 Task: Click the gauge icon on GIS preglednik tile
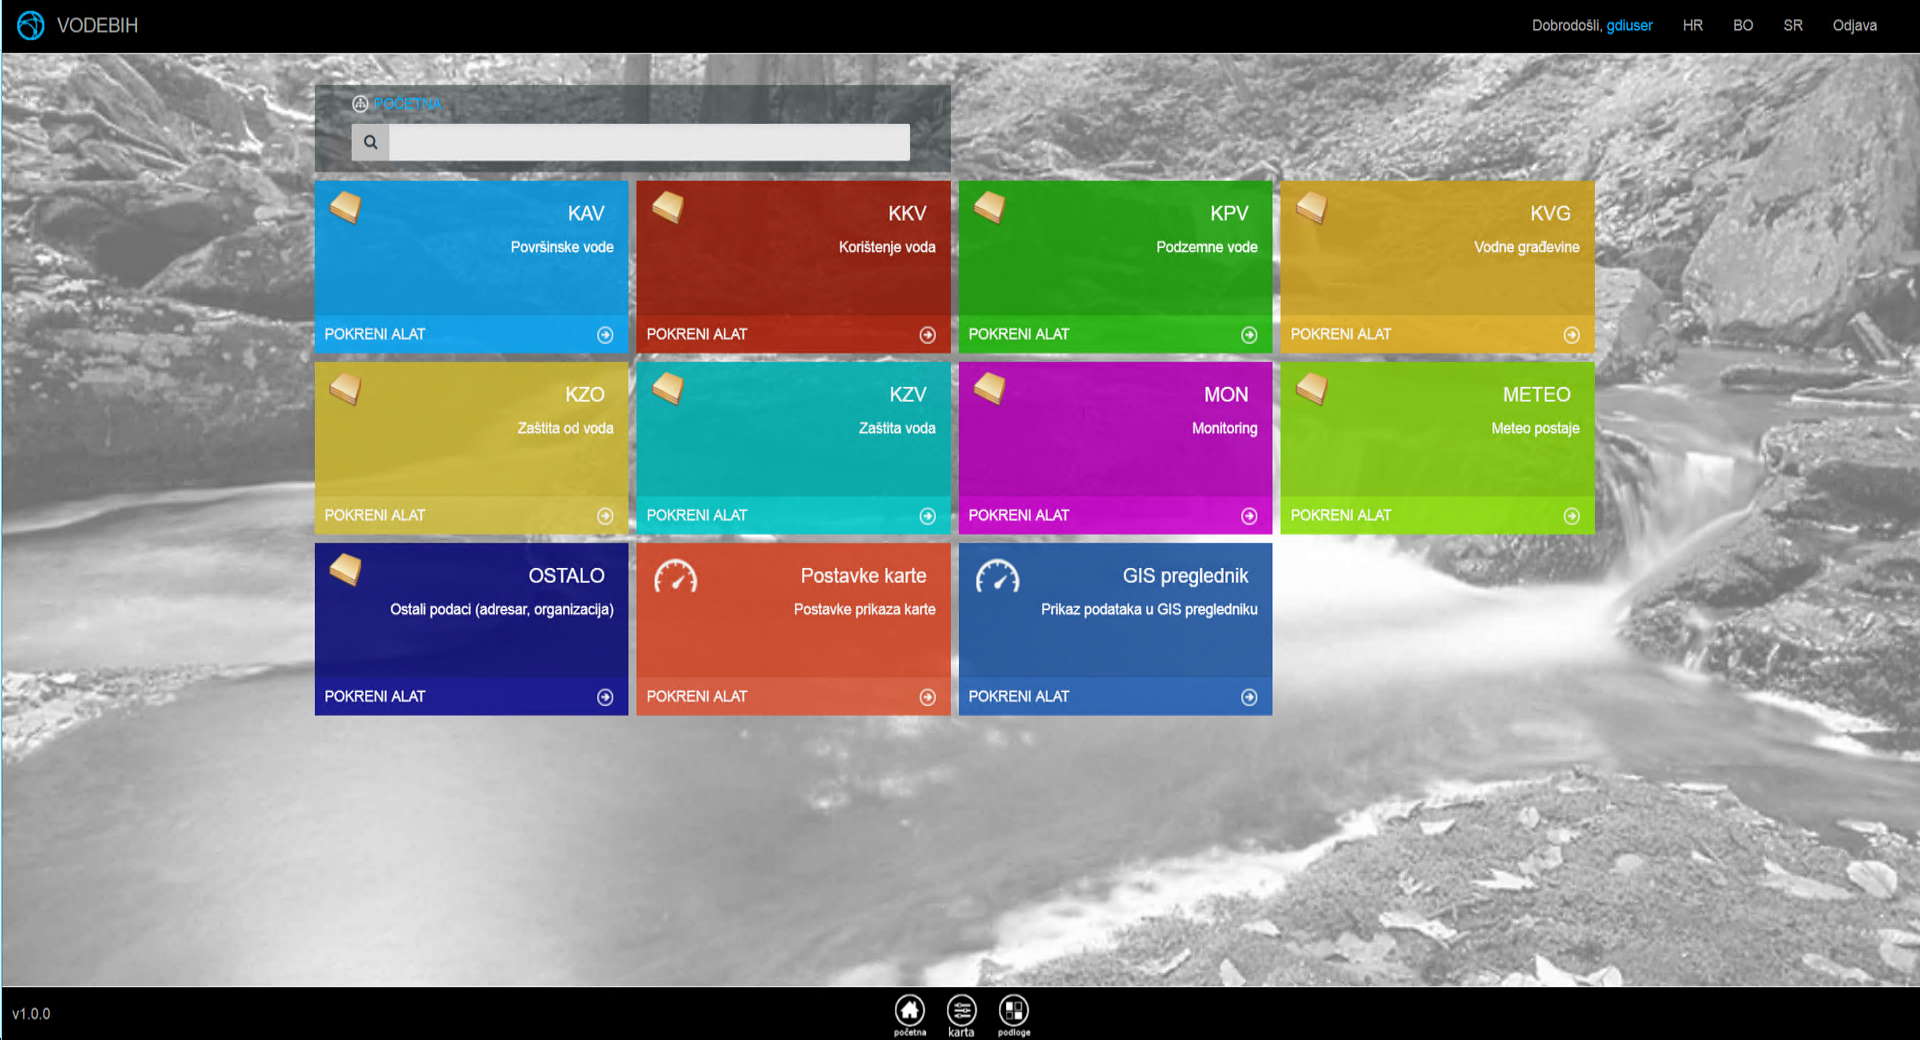[x=997, y=577]
